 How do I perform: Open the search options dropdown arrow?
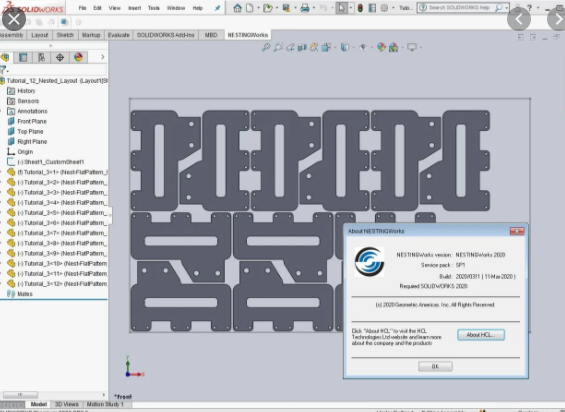506,8
